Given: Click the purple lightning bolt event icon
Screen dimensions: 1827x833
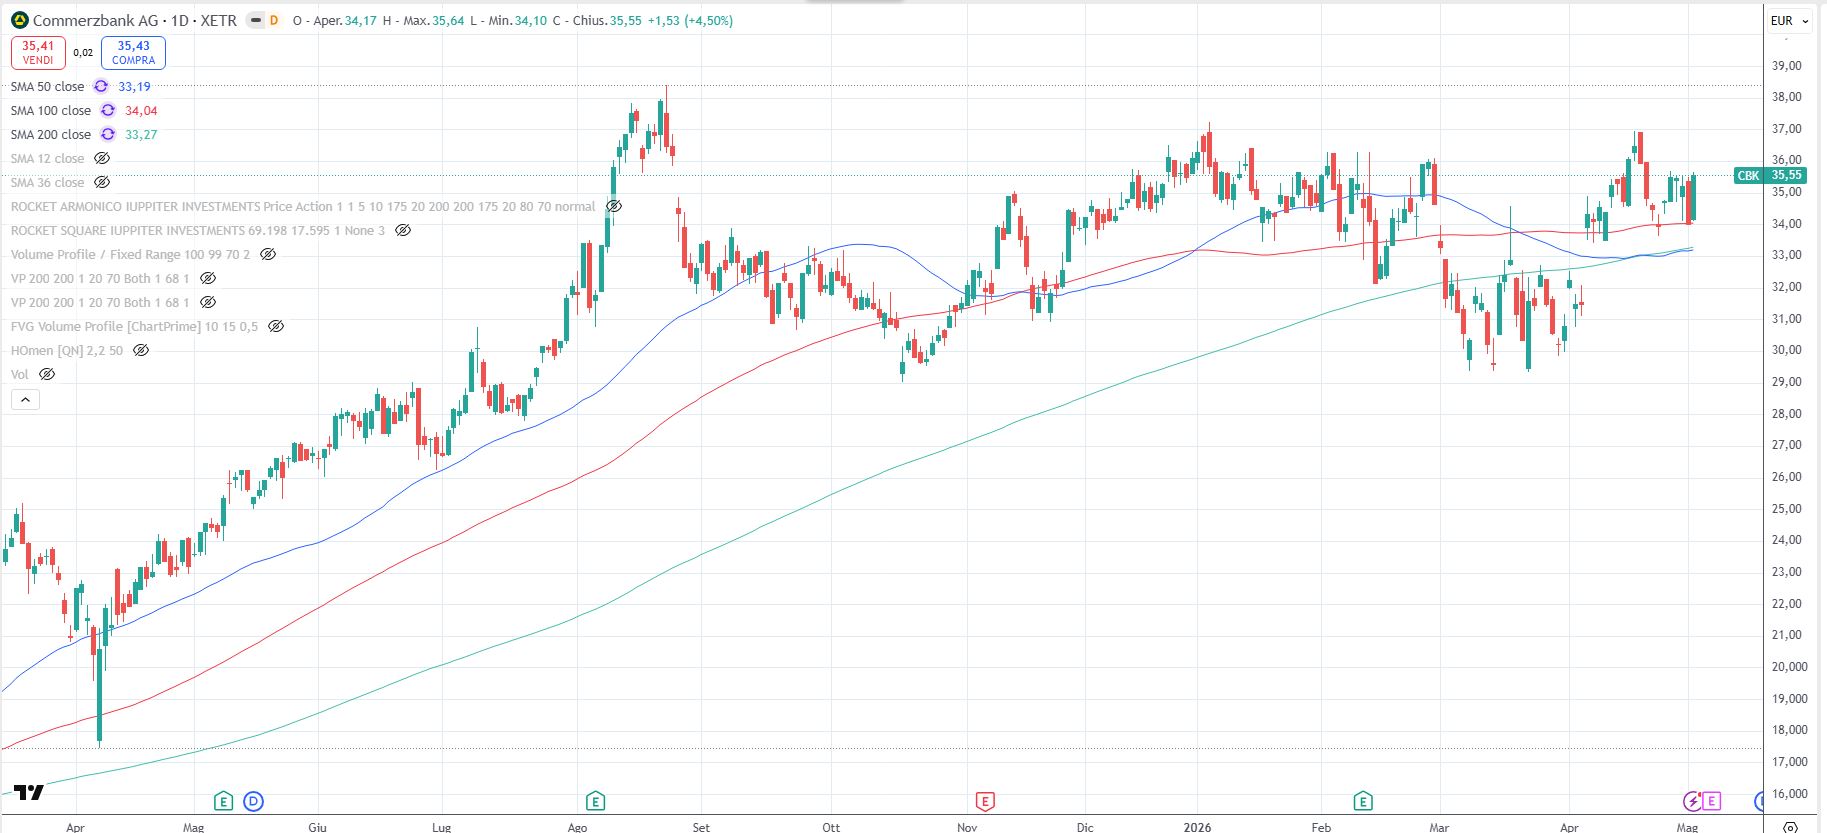Looking at the screenshot, I should point(1692,801).
